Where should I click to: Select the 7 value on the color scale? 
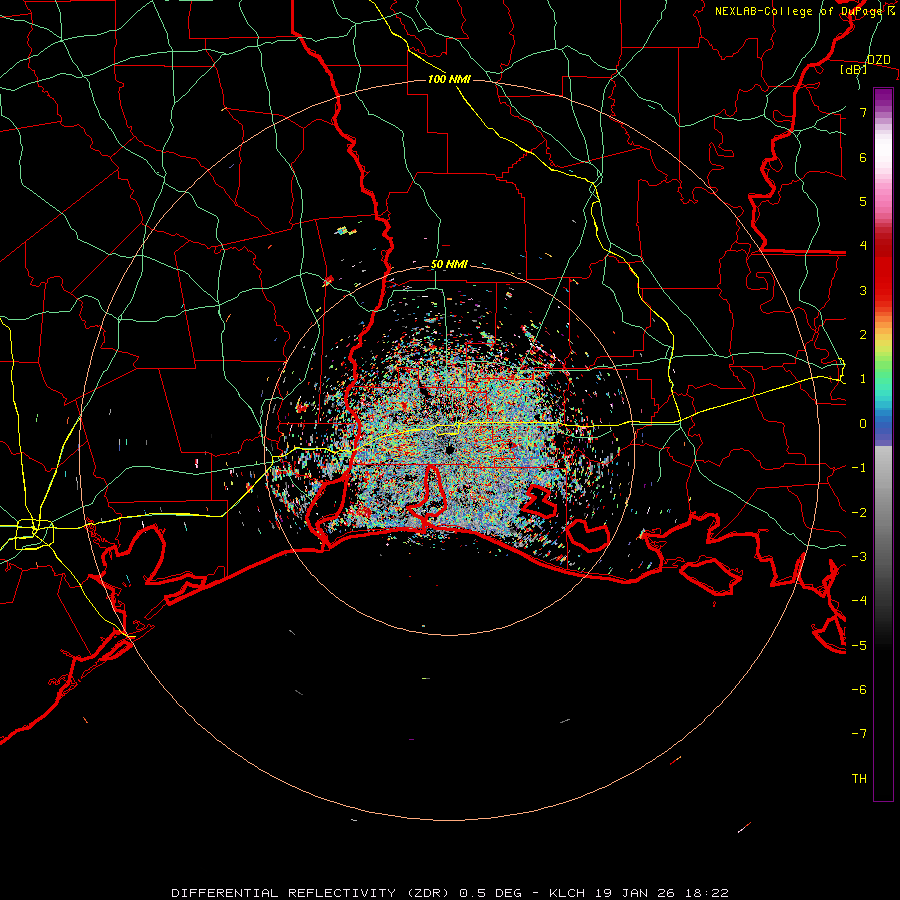(x=863, y=112)
